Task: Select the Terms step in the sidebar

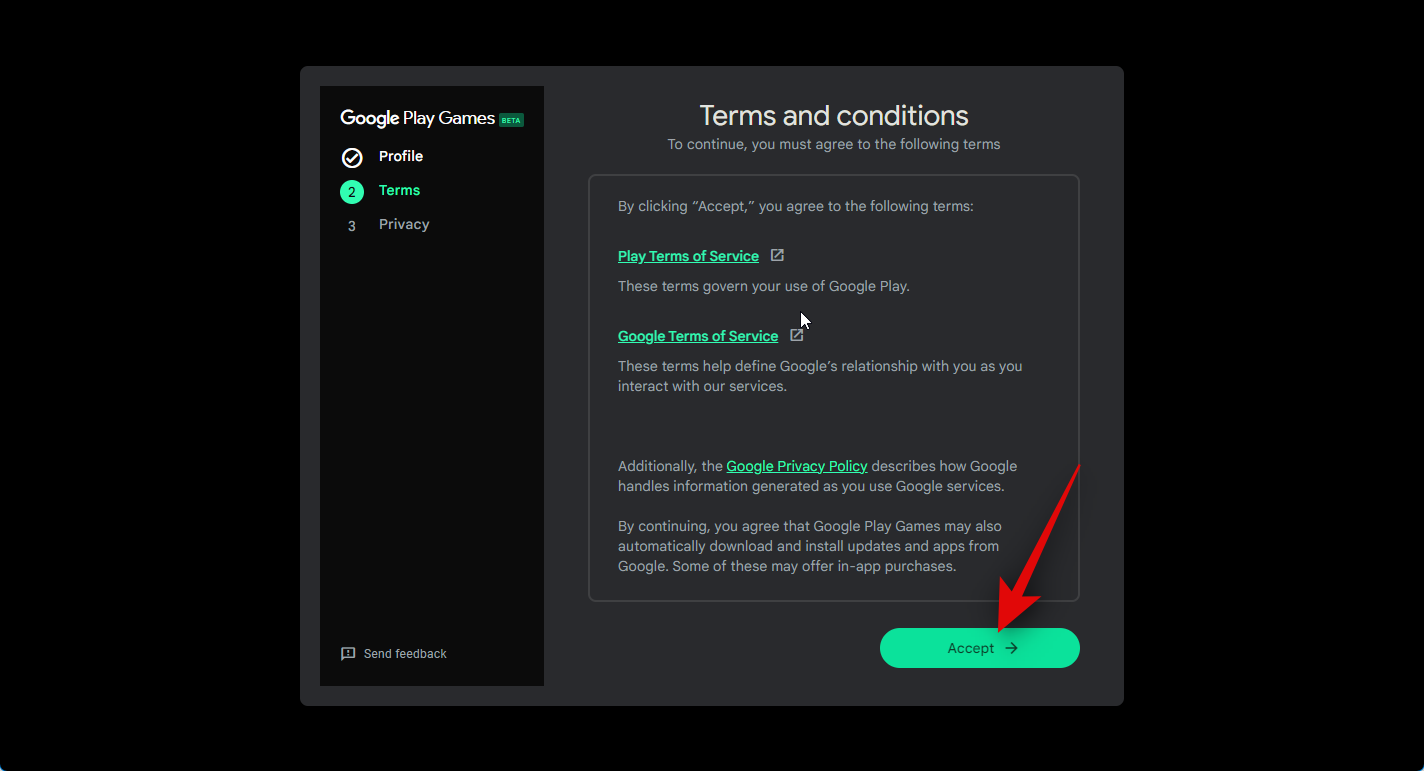Action: point(399,190)
